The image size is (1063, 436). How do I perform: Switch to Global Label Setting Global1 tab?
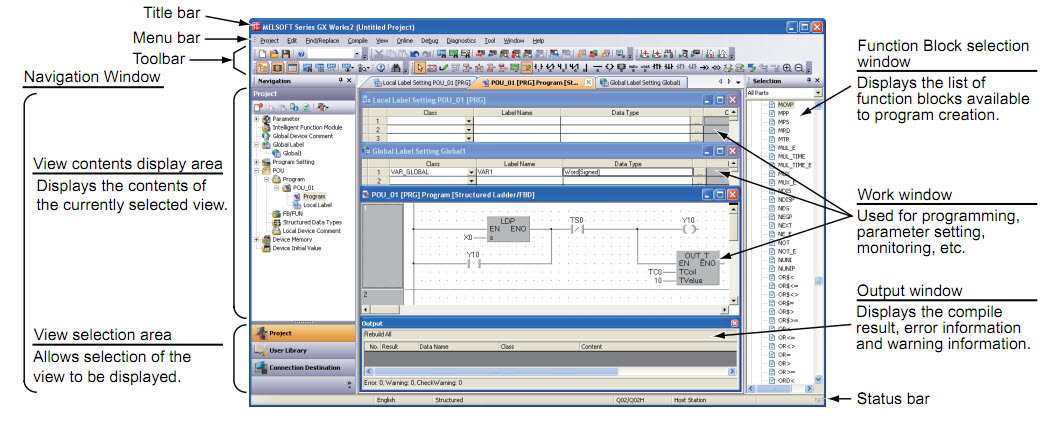click(x=643, y=83)
